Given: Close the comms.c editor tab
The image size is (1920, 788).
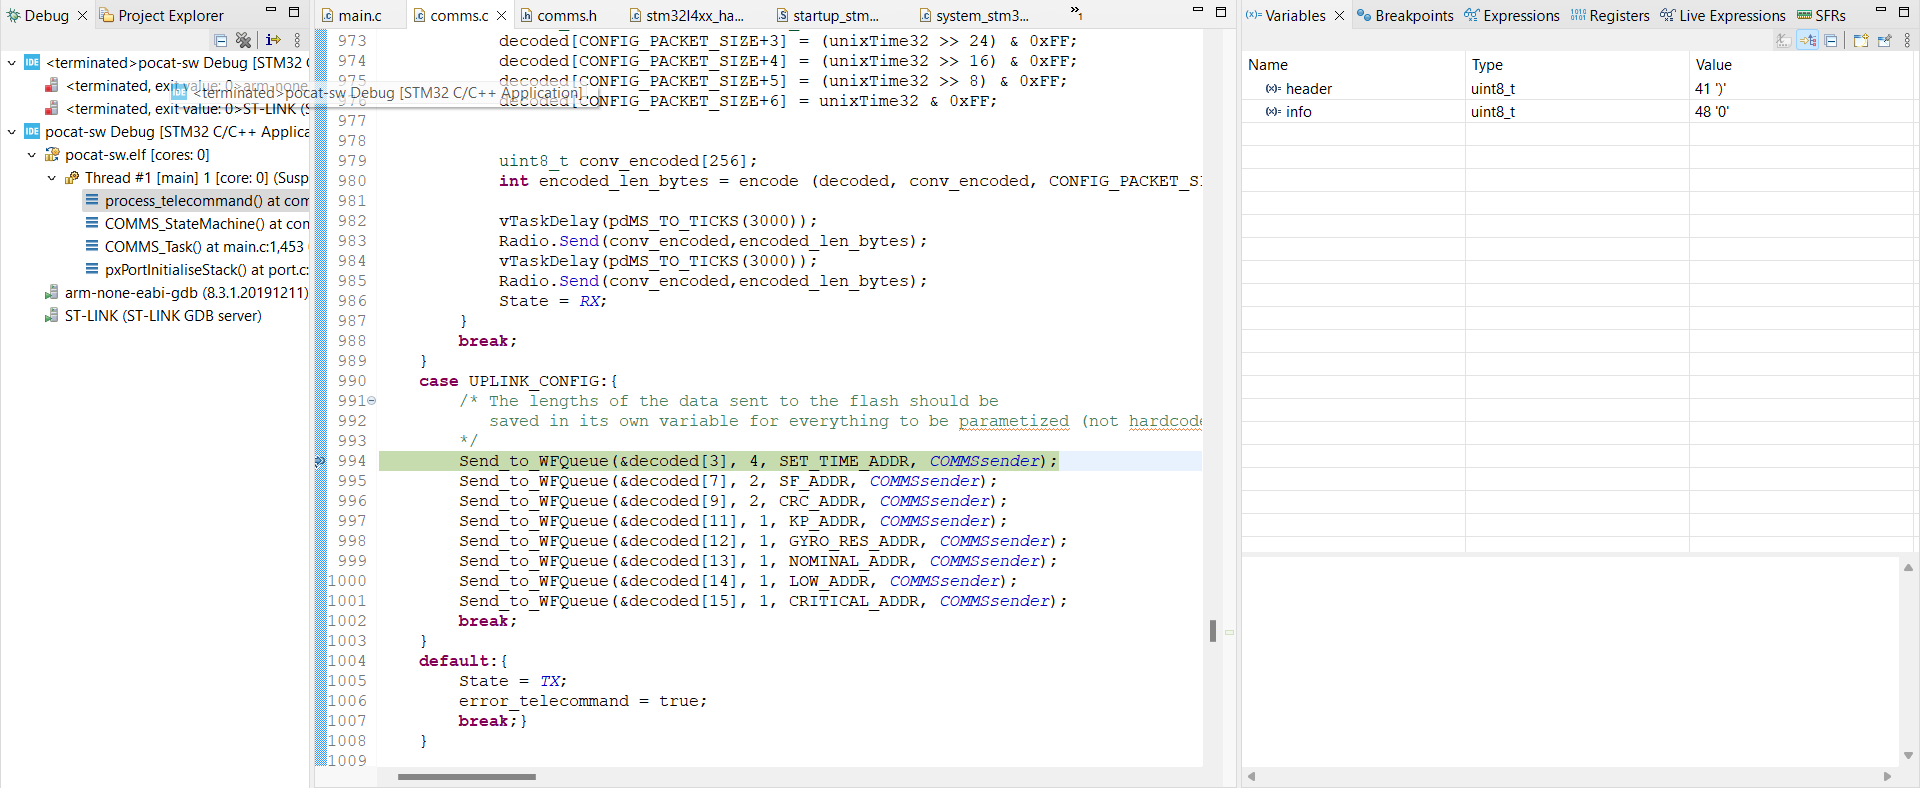Looking at the screenshot, I should tap(502, 16).
